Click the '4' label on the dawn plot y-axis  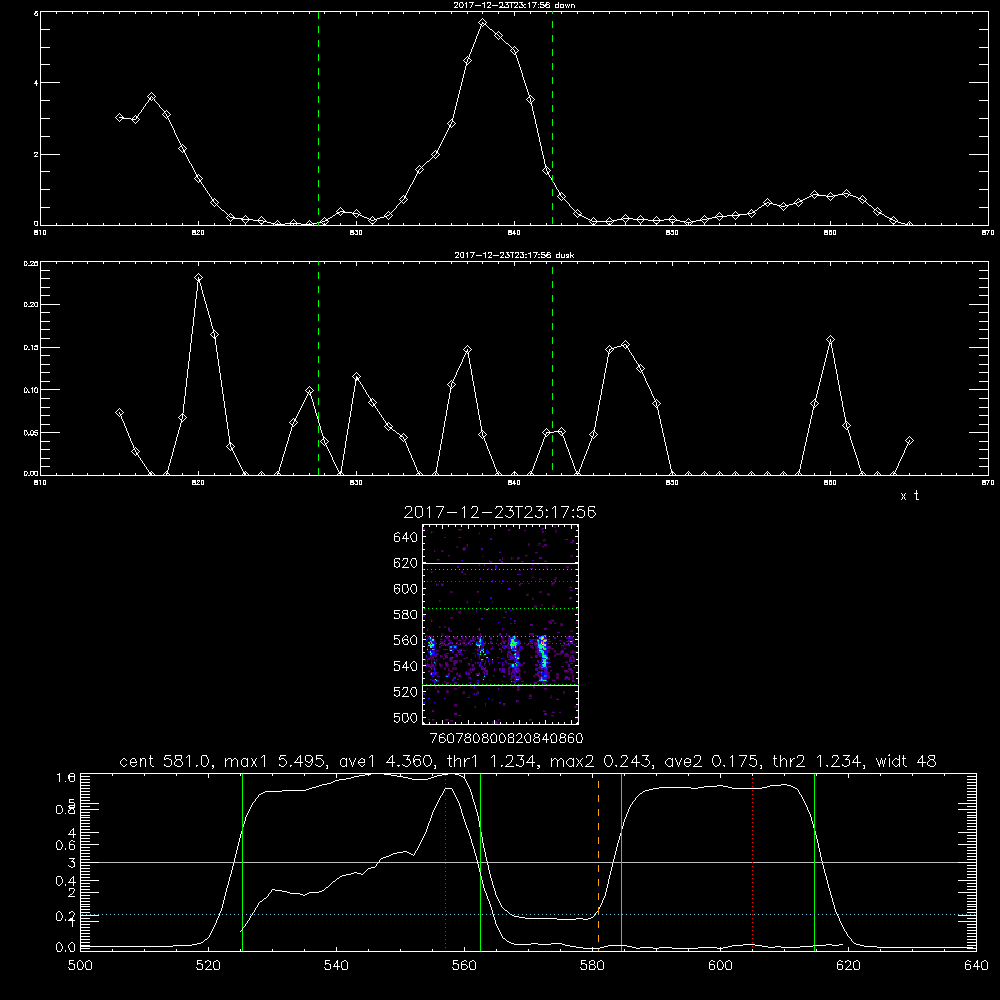pyautogui.click(x=36, y=82)
